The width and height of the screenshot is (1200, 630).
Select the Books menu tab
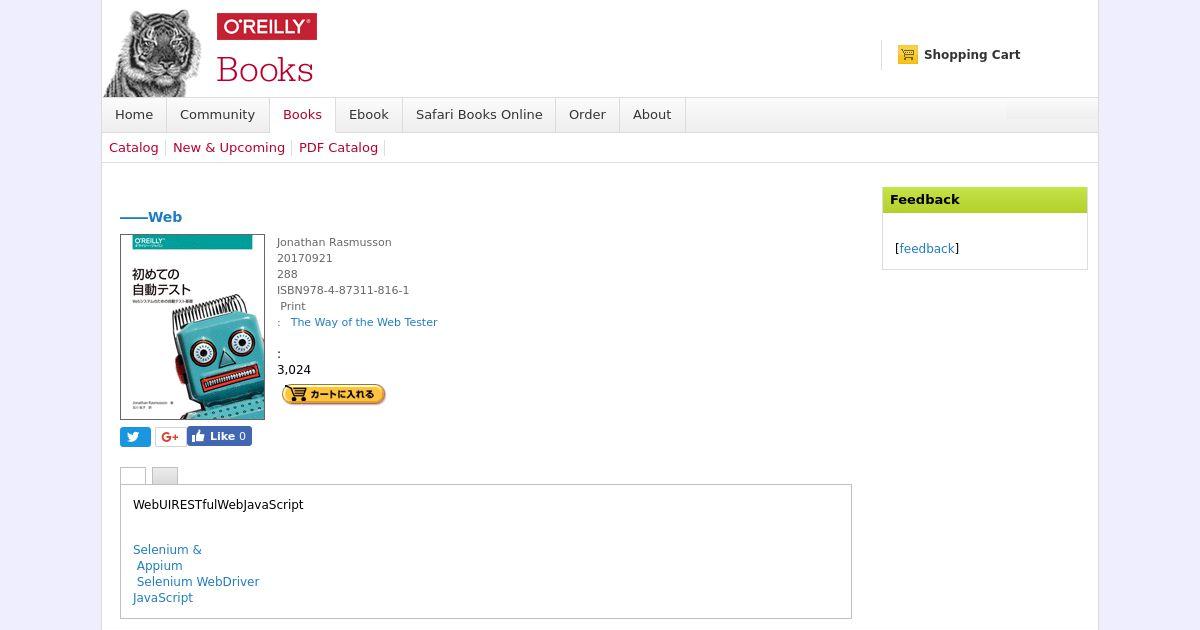click(x=302, y=115)
